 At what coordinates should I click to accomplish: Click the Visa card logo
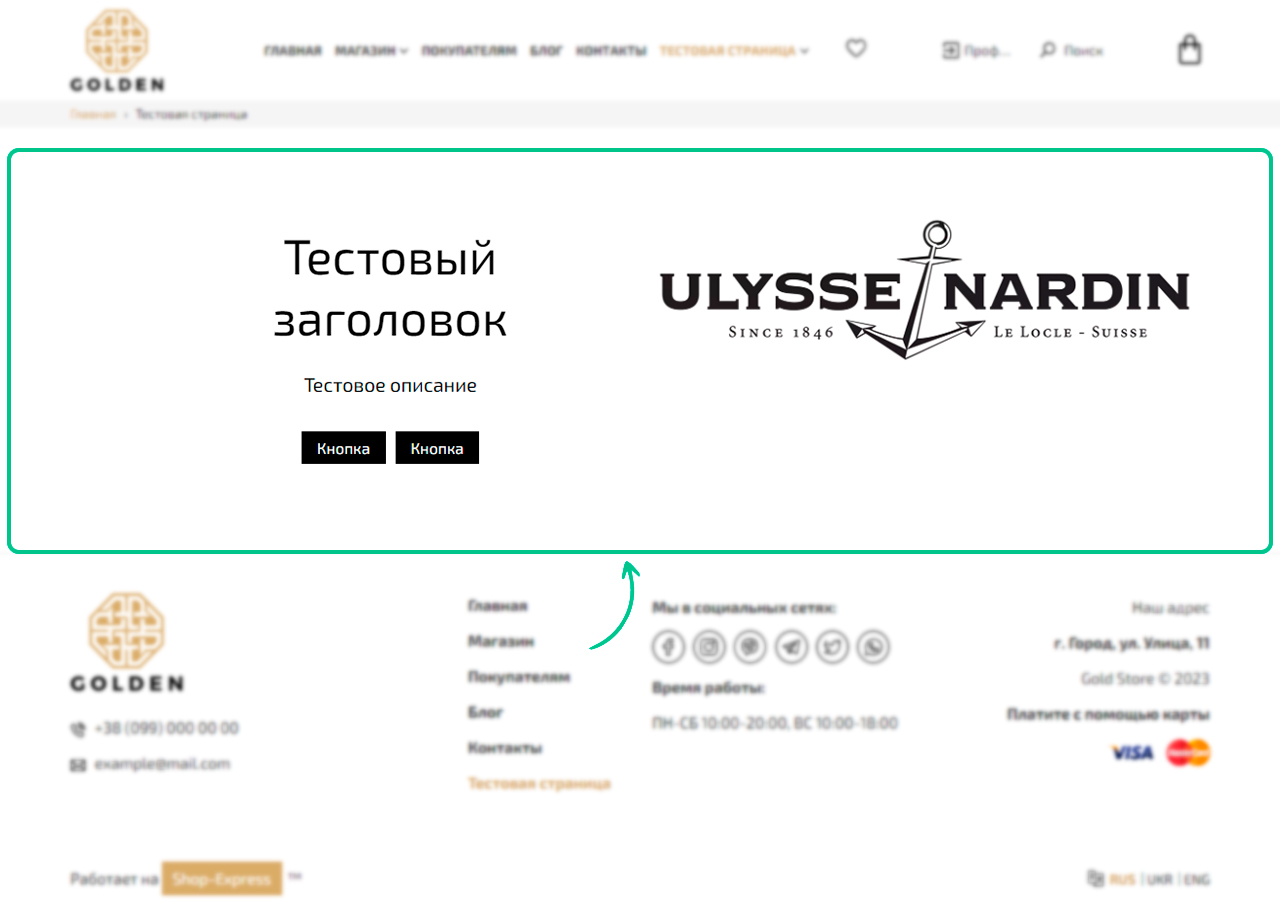1133,752
